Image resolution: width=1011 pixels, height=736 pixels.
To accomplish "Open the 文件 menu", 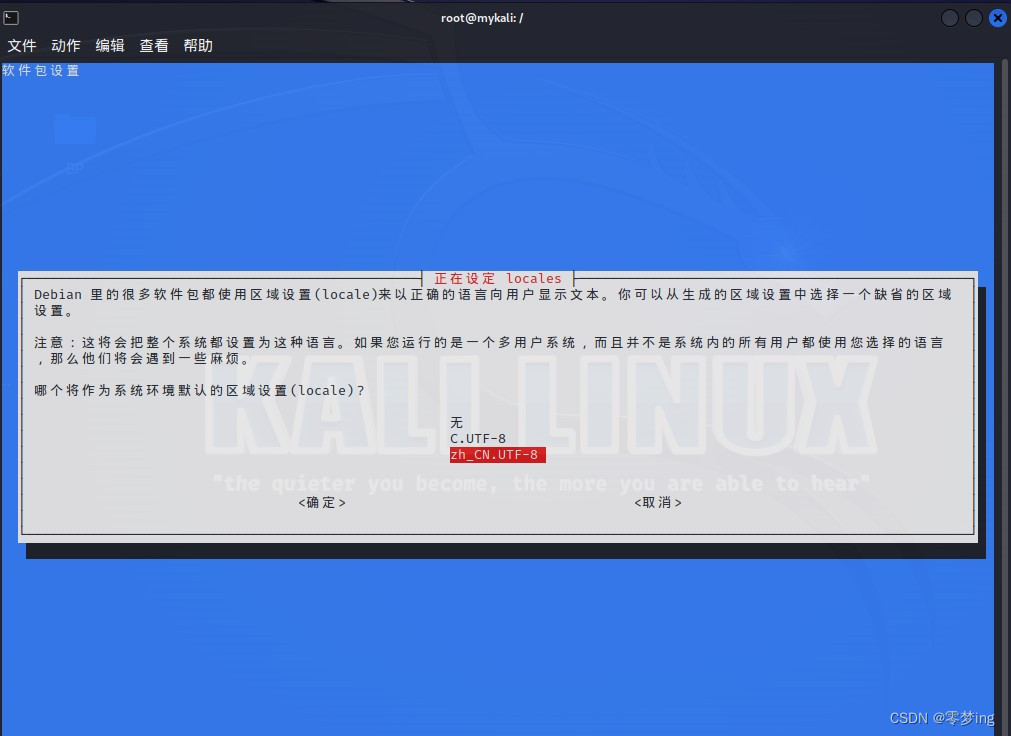I will coord(21,46).
